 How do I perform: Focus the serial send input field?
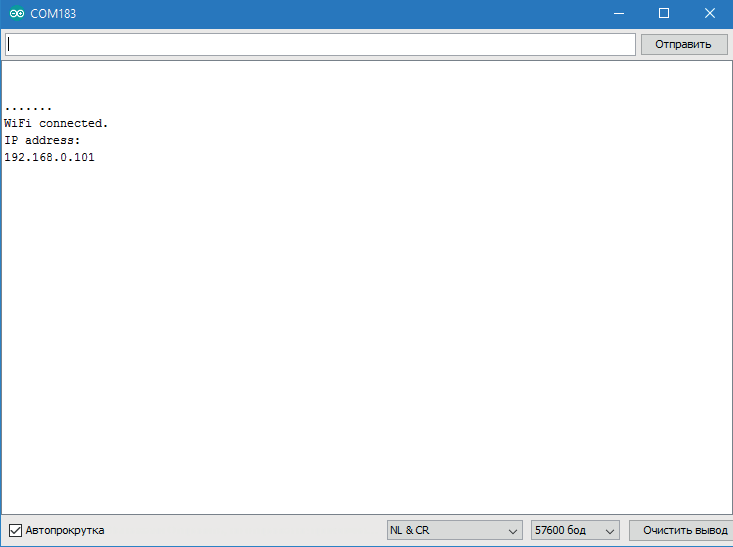(320, 44)
